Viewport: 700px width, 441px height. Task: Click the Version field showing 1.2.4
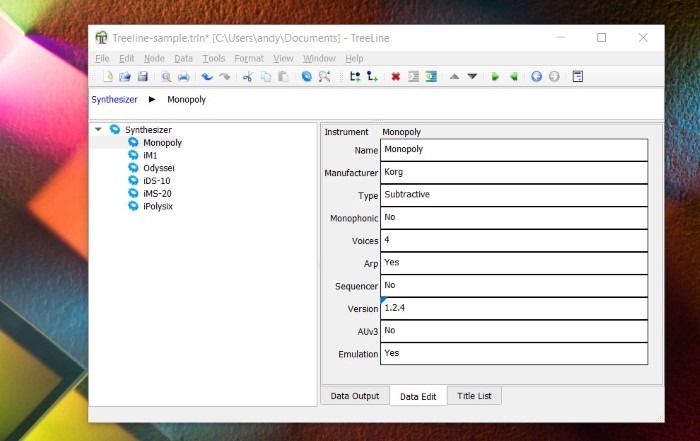(x=514, y=309)
